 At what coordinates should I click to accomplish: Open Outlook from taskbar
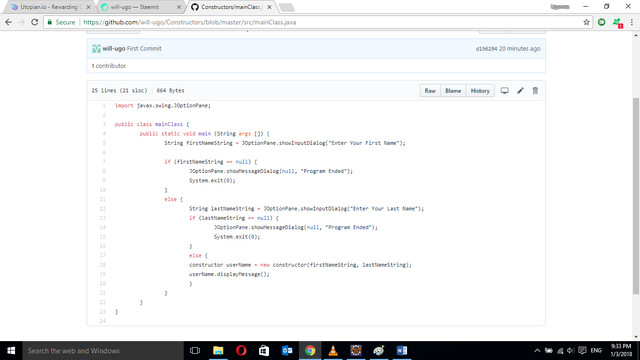[x=287, y=351]
